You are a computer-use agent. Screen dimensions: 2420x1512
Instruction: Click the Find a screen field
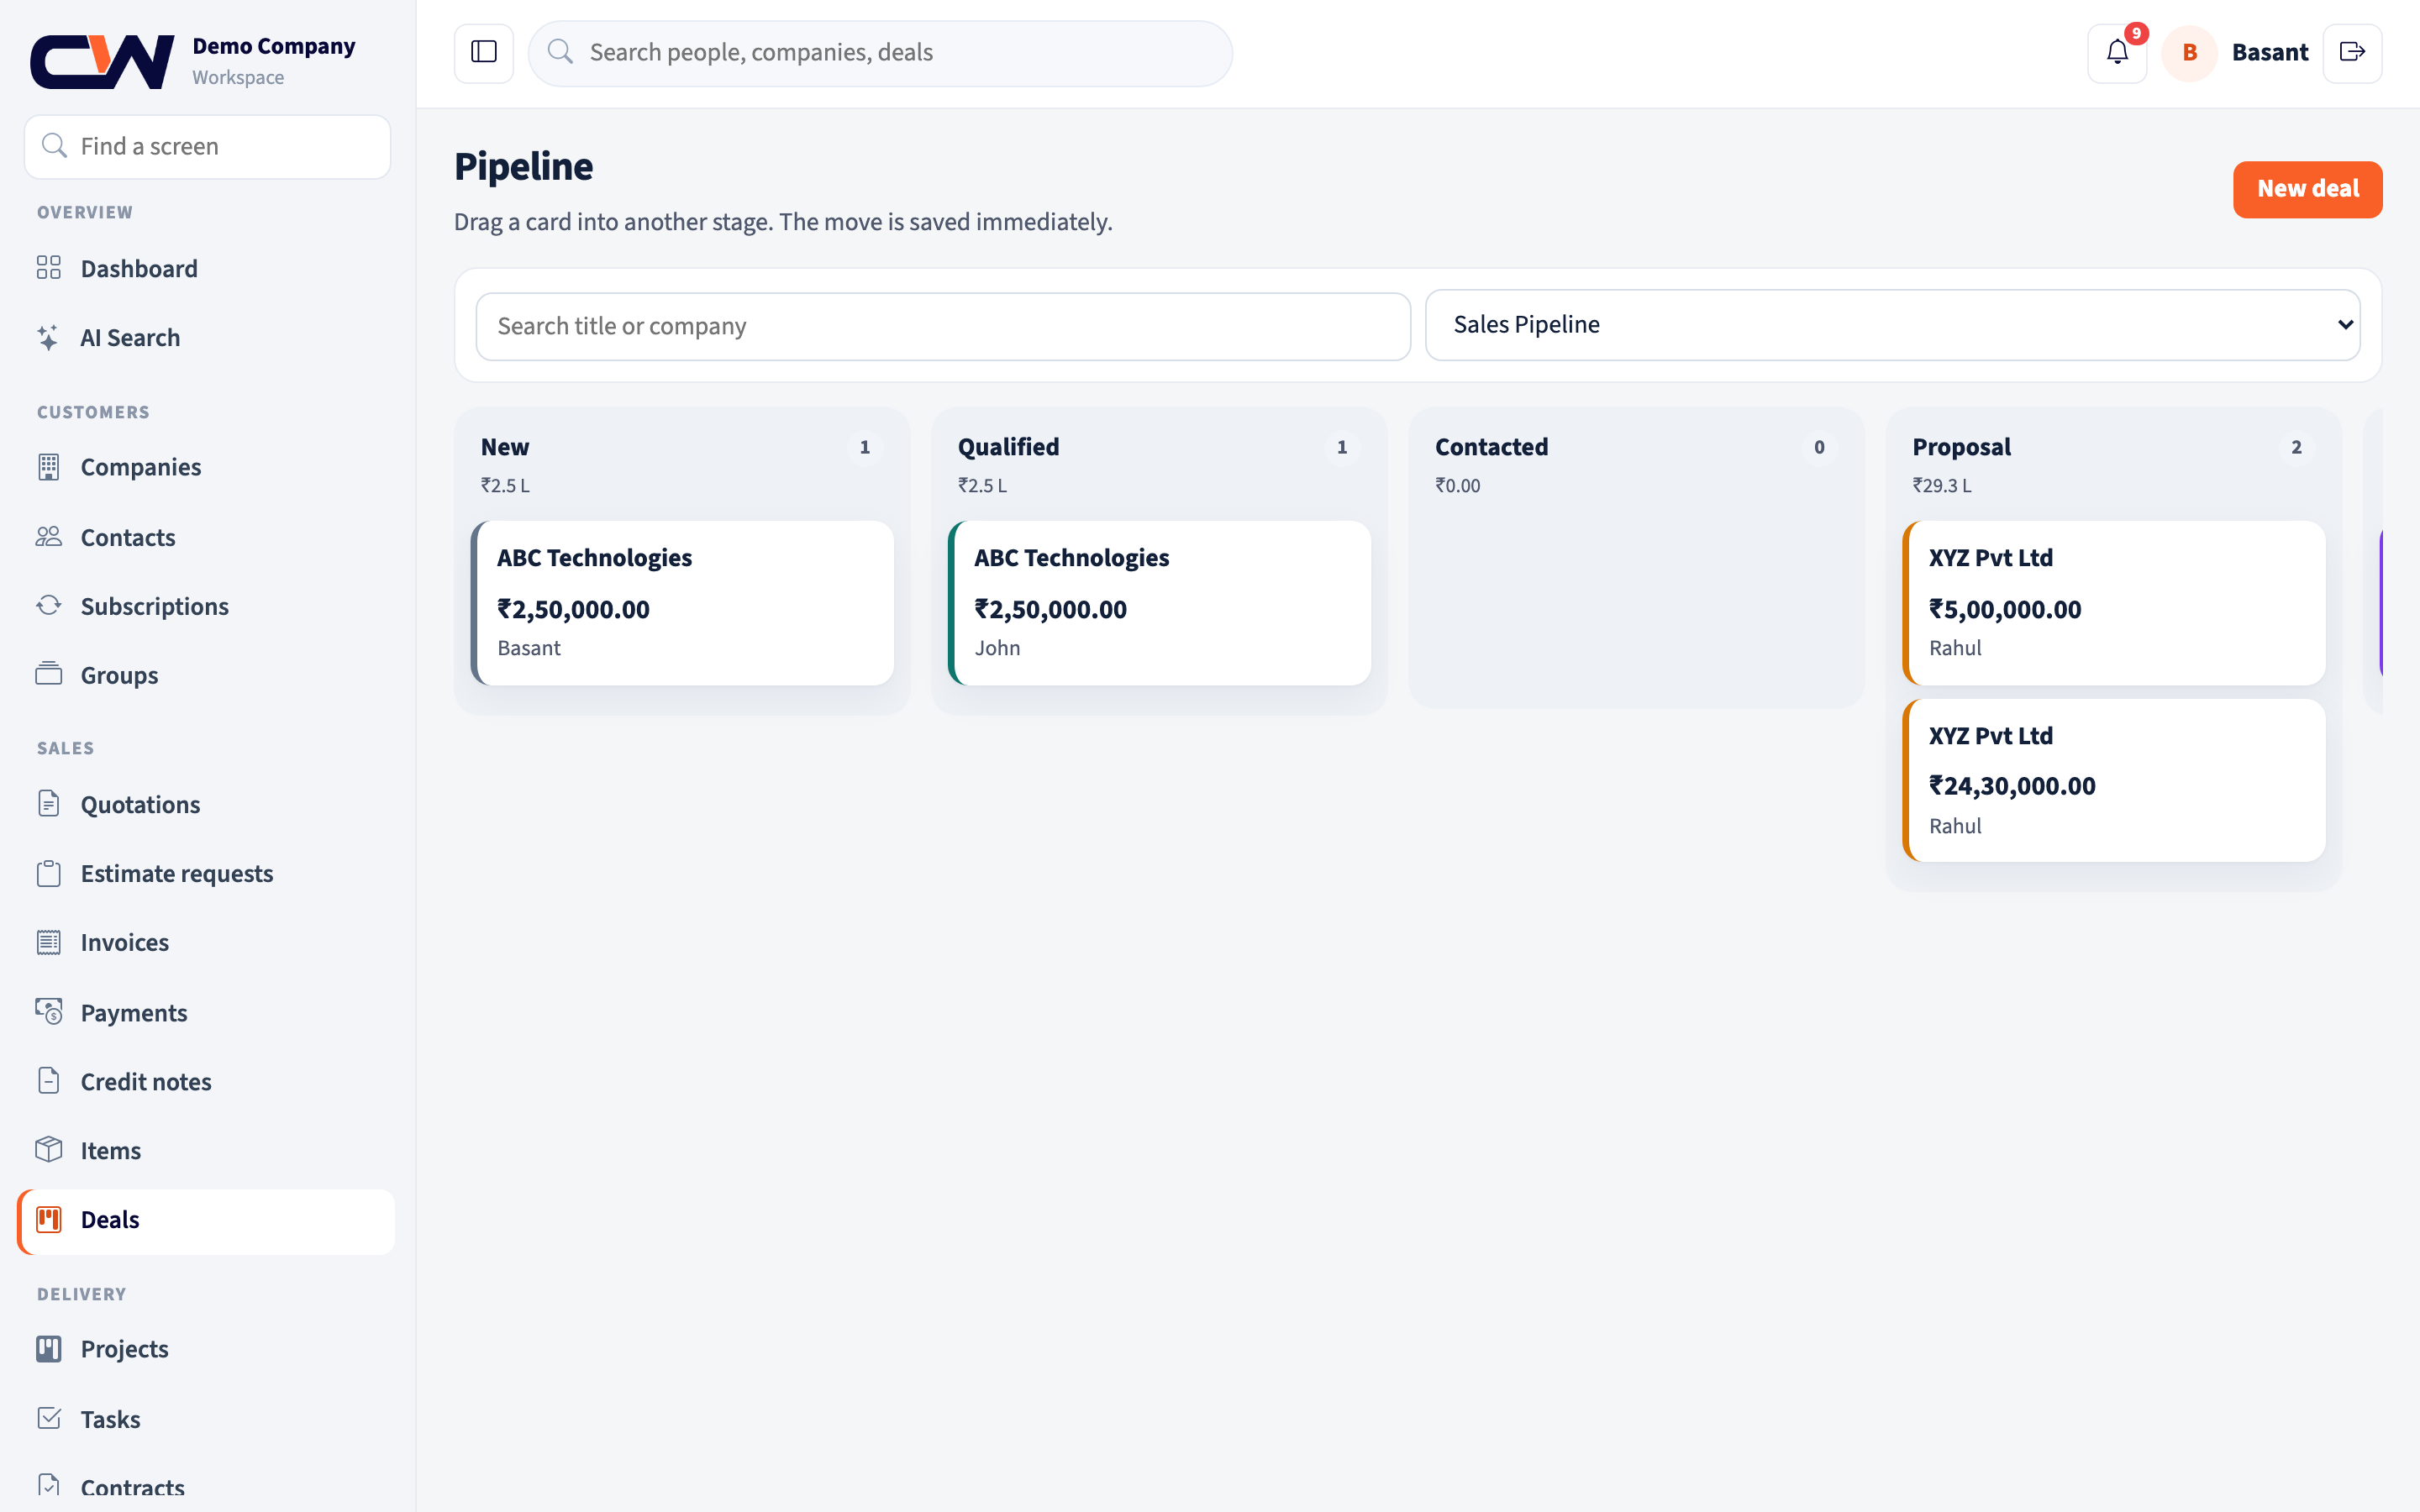coord(207,147)
